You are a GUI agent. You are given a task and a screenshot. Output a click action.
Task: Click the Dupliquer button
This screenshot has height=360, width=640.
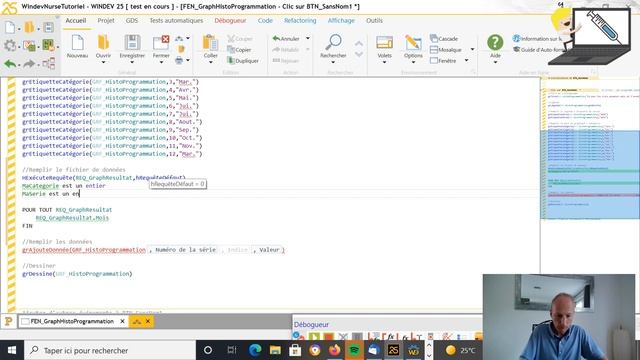coord(243,60)
